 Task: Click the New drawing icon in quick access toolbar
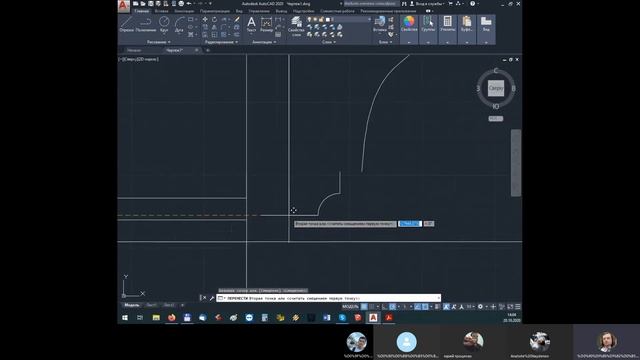[x=136, y=3]
